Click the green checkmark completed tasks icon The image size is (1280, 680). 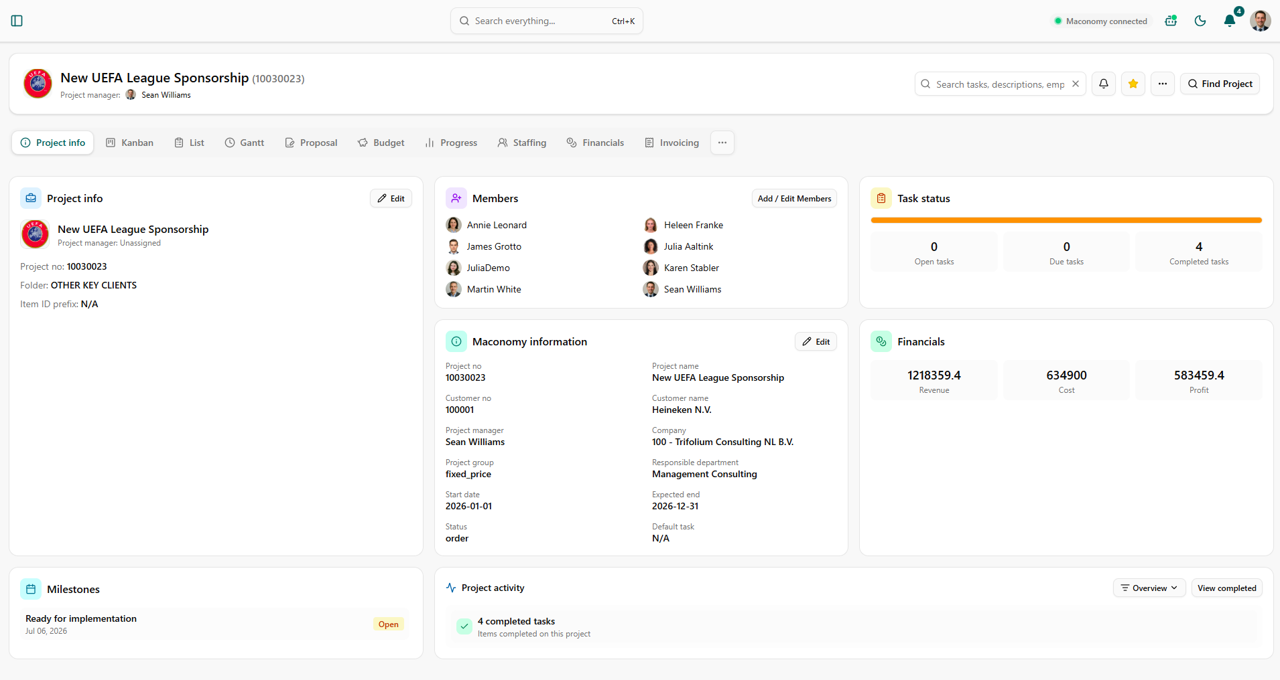coord(464,626)
